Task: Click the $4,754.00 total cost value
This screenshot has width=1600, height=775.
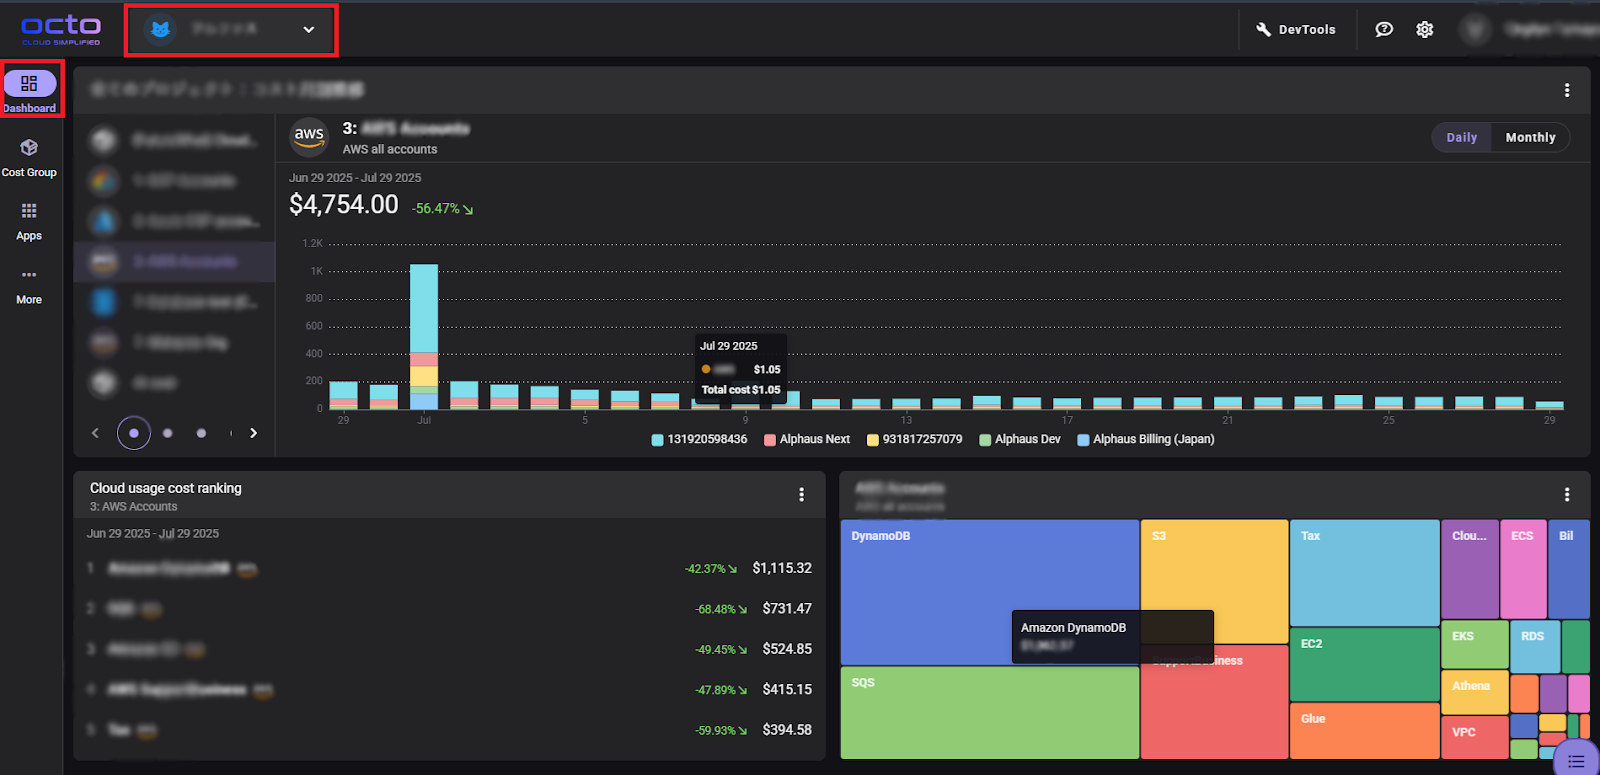Action: tap(344, 205)
